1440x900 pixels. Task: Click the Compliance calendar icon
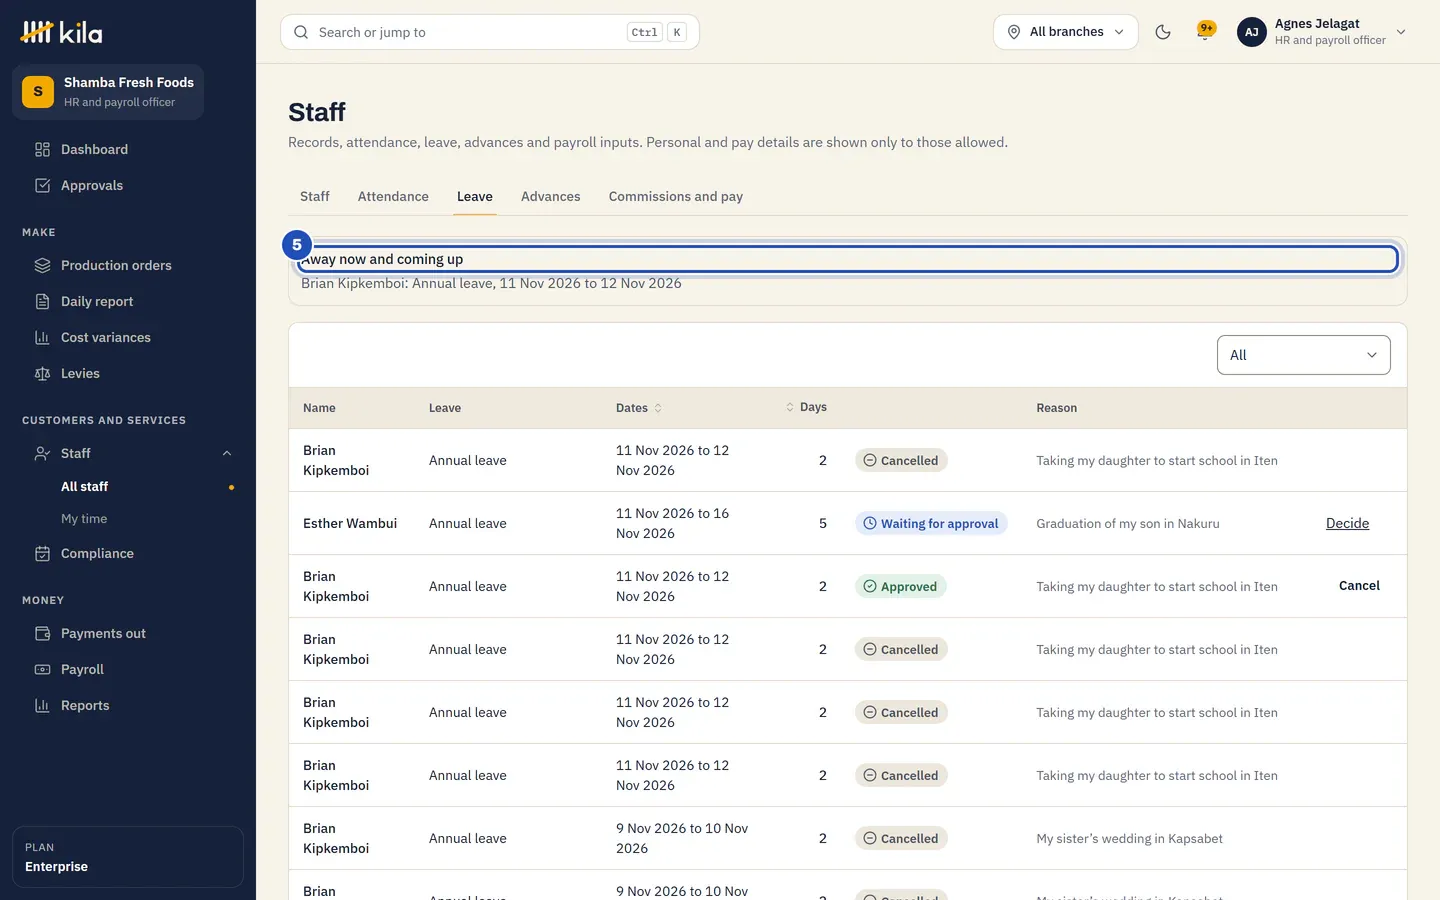pyautogui.click(x=42, y=554)
